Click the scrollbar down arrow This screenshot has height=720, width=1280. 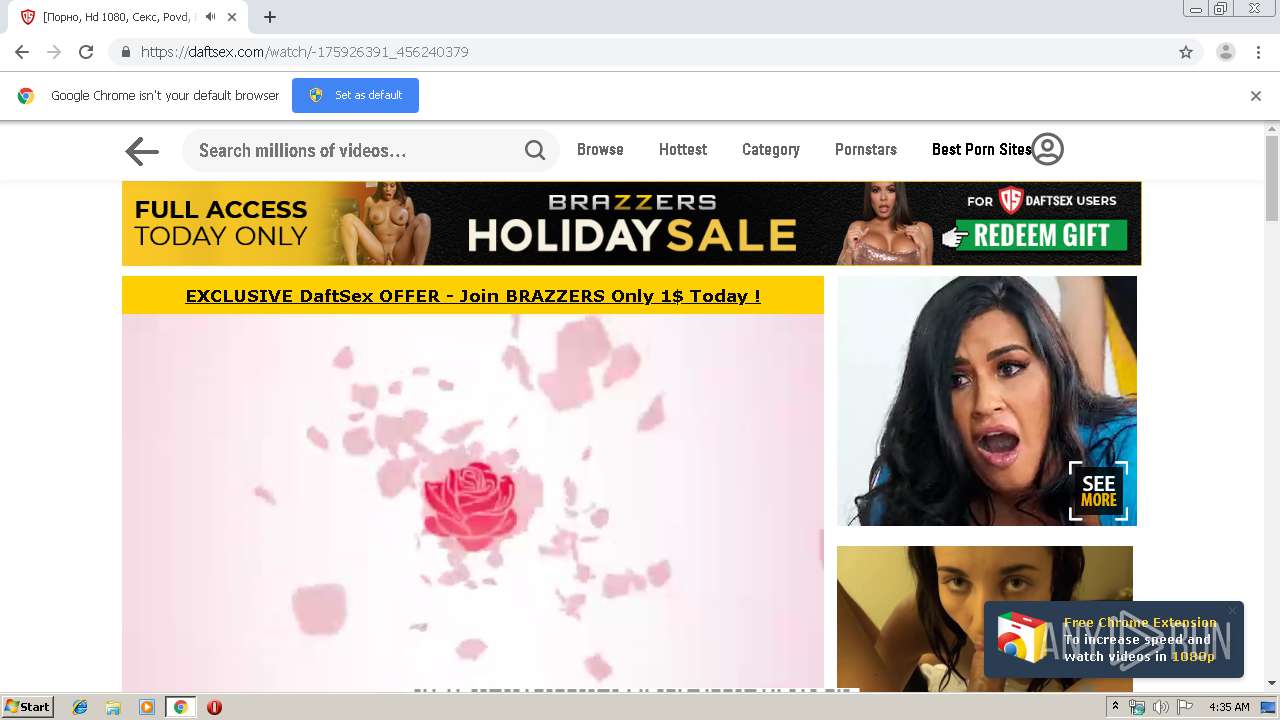click(x=1272, y=683)
